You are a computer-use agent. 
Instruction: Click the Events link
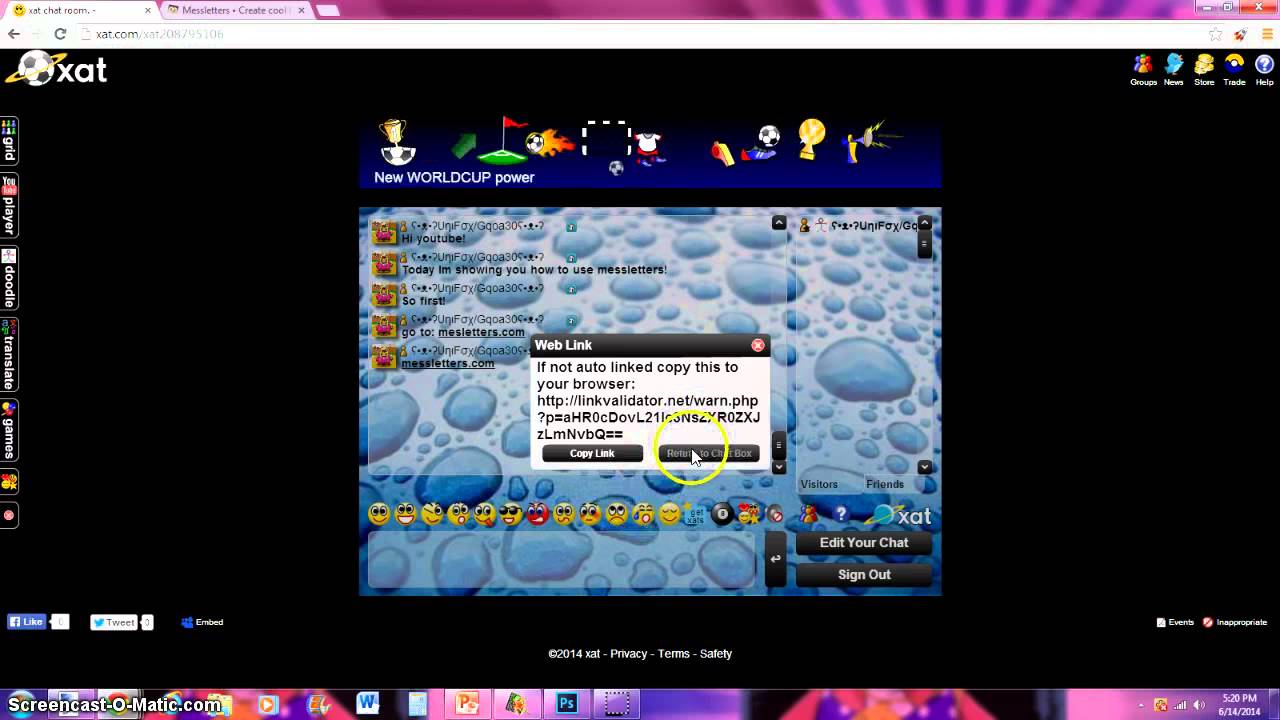pyautogui.click(x=1175, y=622)
